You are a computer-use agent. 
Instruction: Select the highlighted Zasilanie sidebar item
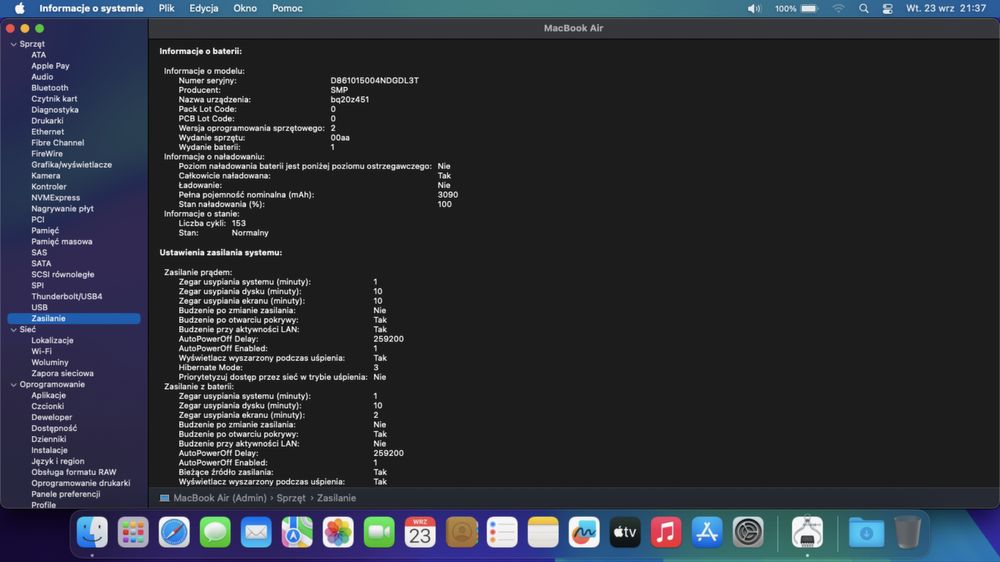pos(74,318)
